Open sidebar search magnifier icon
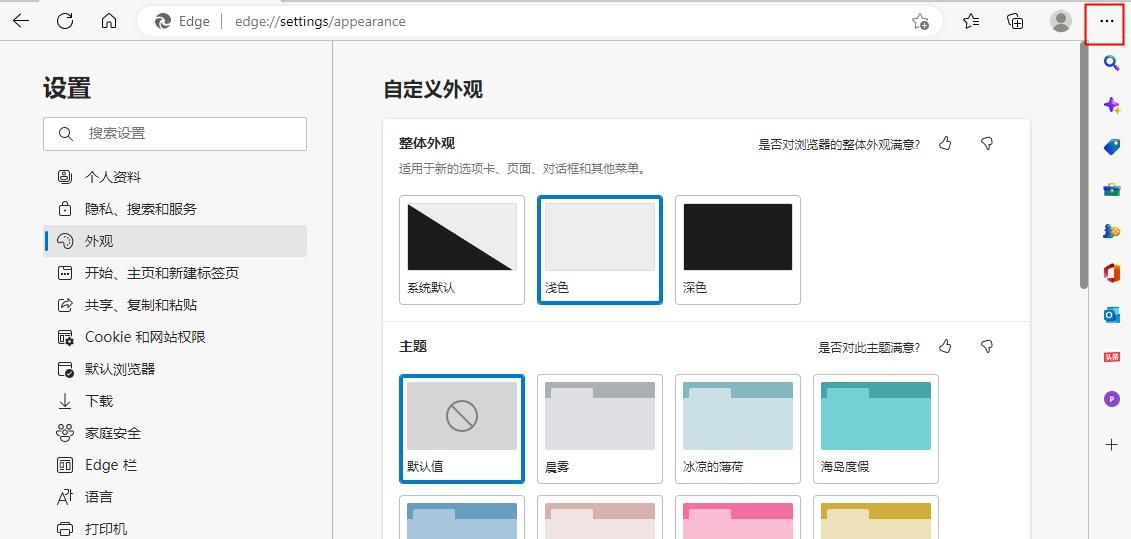1131x539 pixels. point(1111,63)
